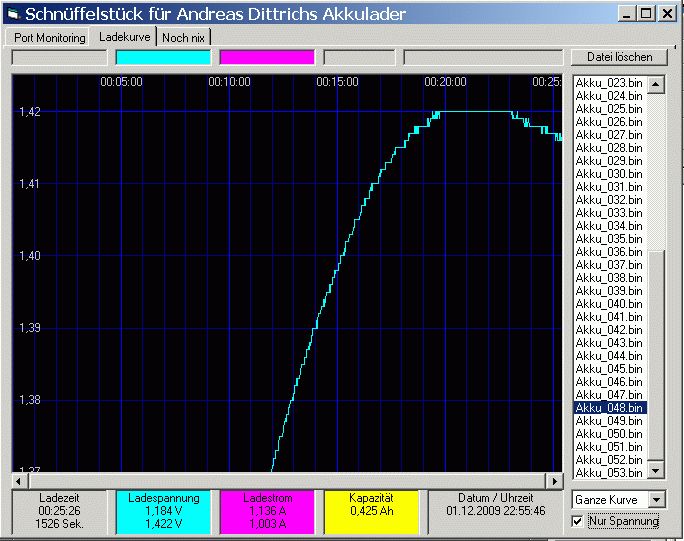The height and width of the screenshot is (541, 684).
Task: Select Akku_047.bin in file list
Action: pyautogui.click(x=609, y=395)
